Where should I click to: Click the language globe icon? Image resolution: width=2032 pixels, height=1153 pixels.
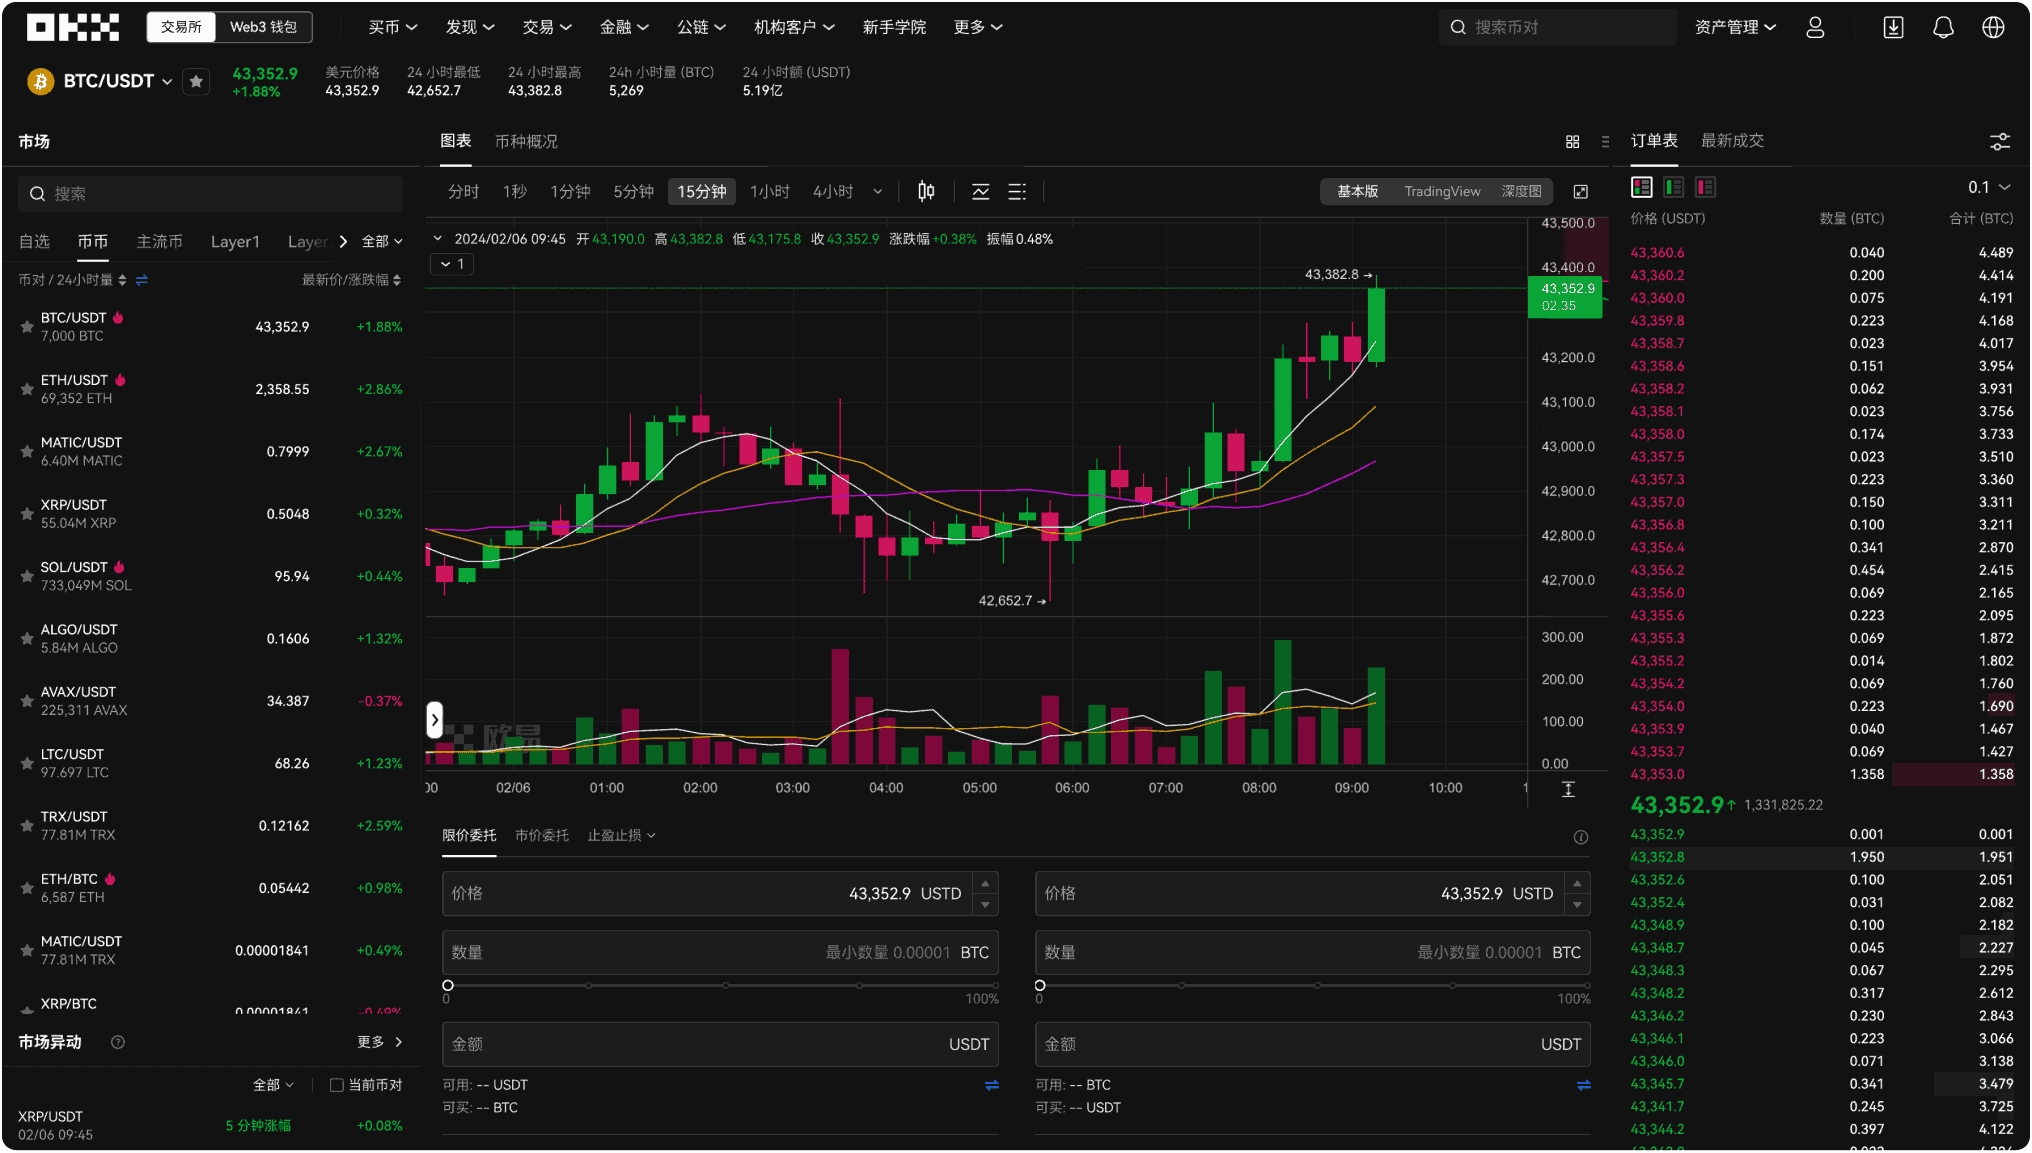[1993, 28]
